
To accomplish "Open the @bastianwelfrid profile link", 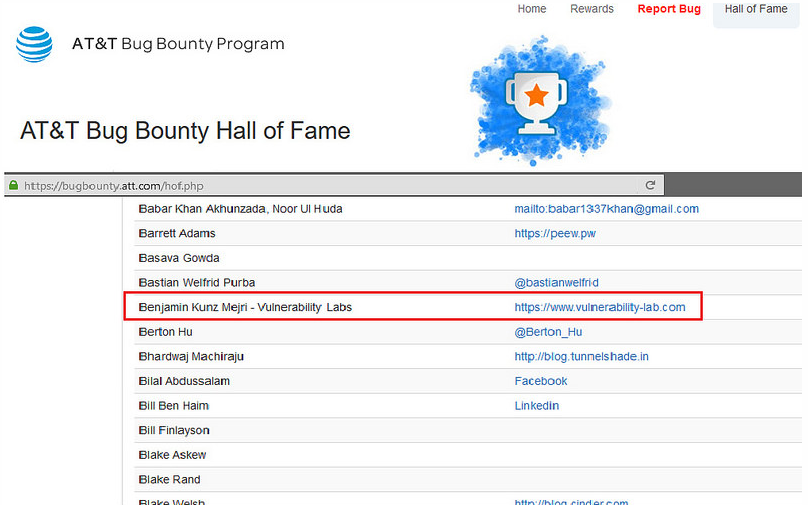I will coord(557,283).
